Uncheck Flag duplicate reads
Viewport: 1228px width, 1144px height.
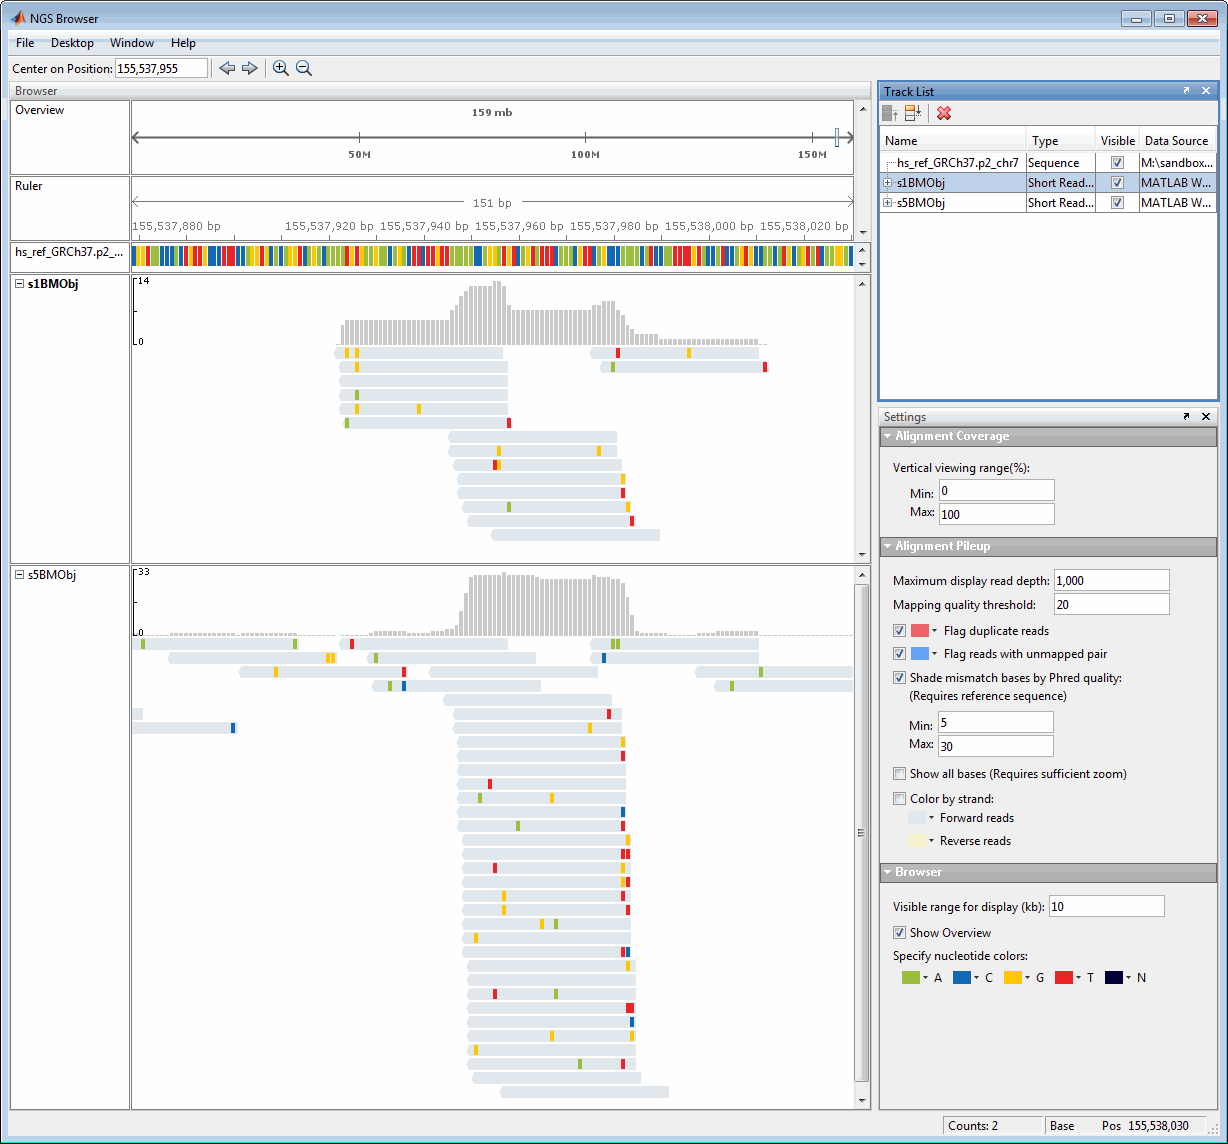pyautogui.click(x=900, y=631)
